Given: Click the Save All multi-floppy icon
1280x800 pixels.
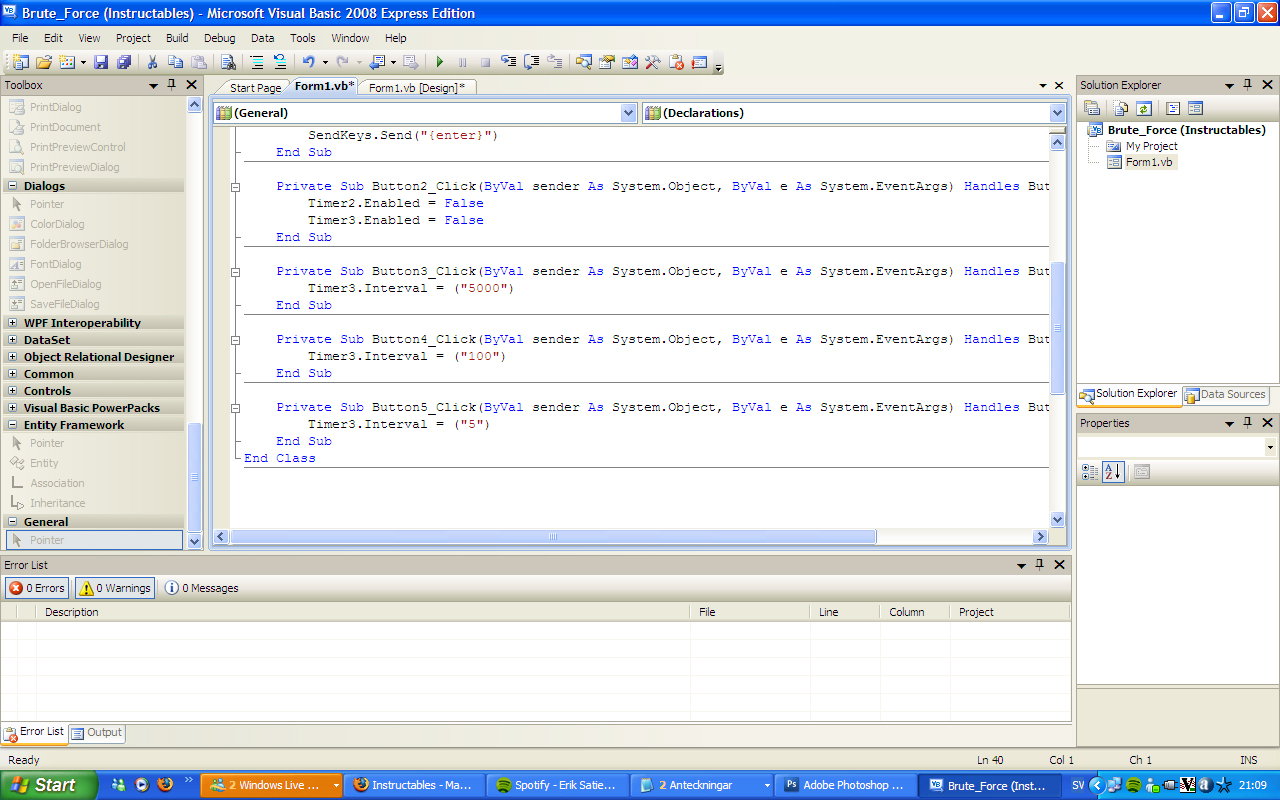Looking at the screenshot, I should (123, 62).
